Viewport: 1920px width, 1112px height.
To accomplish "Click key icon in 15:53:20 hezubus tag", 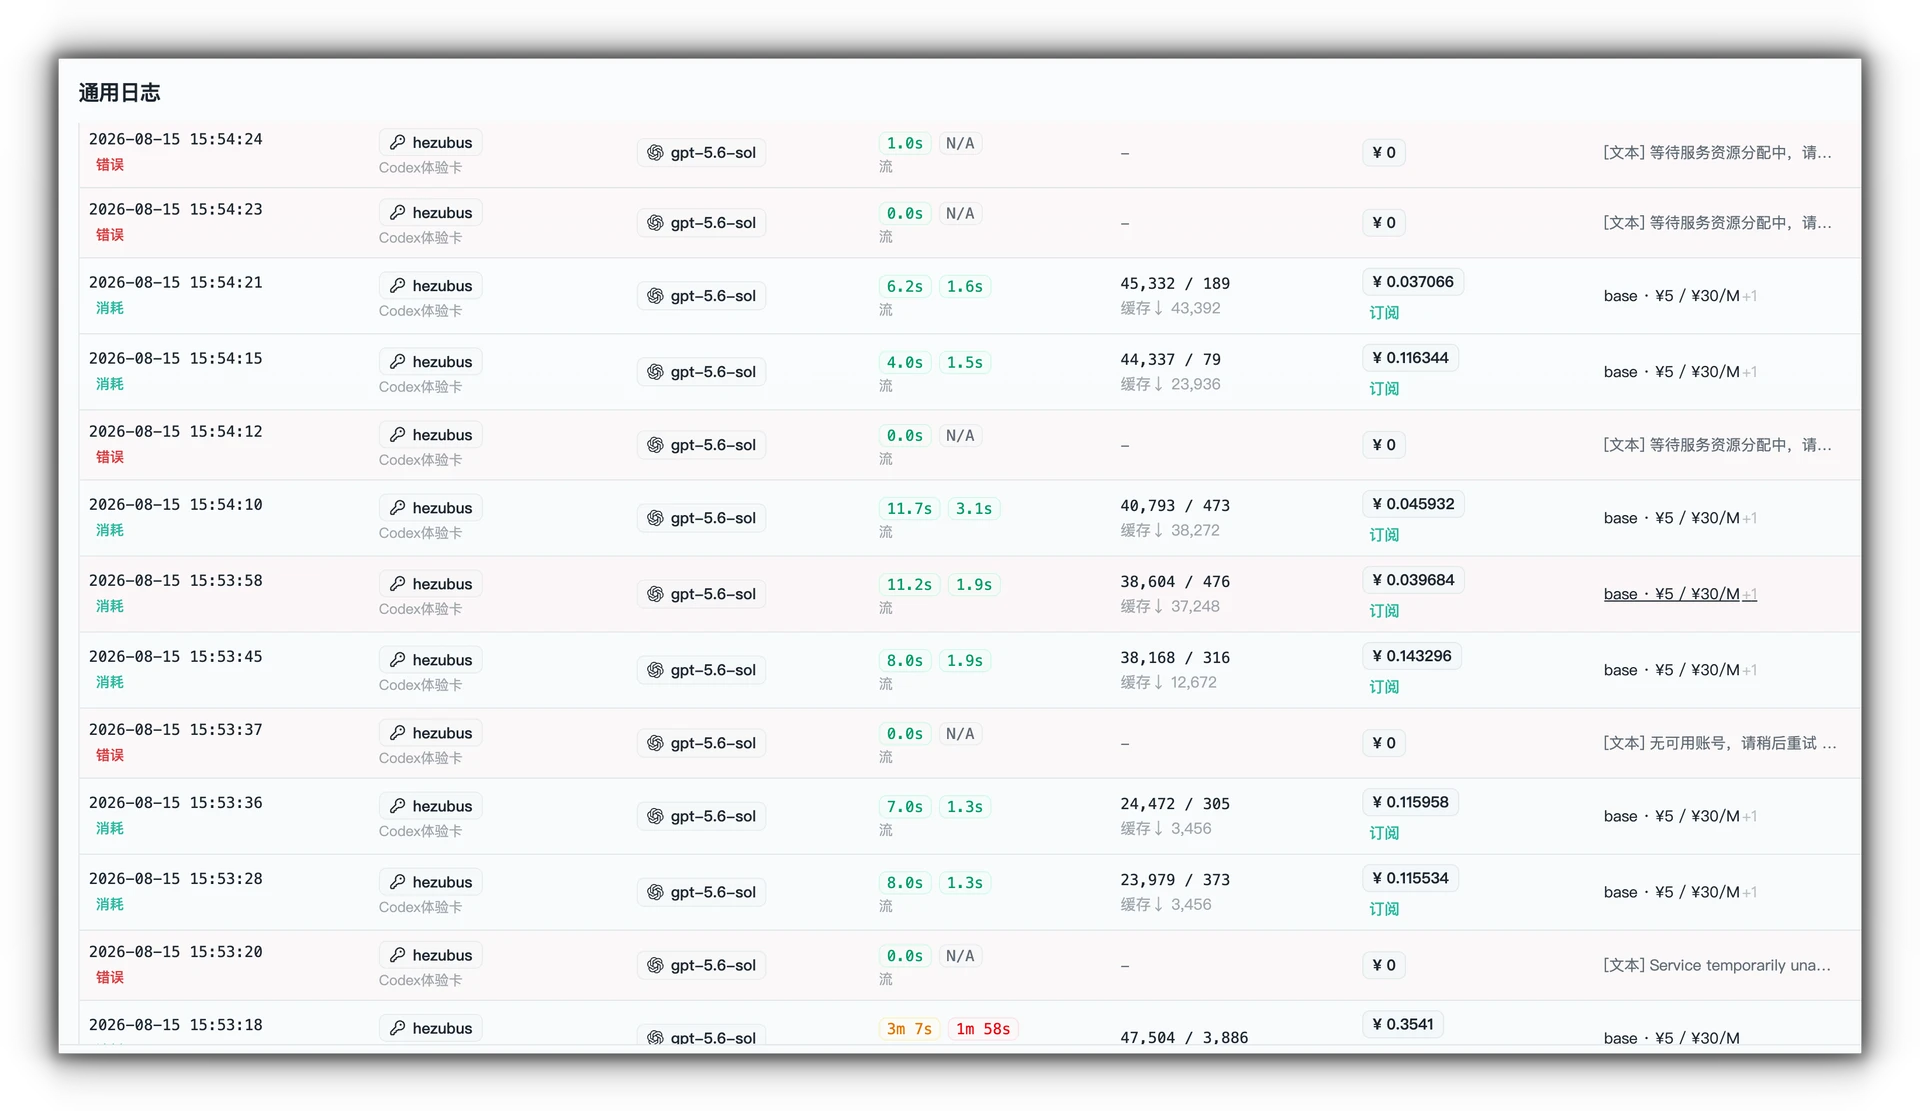I will [397, 954].
